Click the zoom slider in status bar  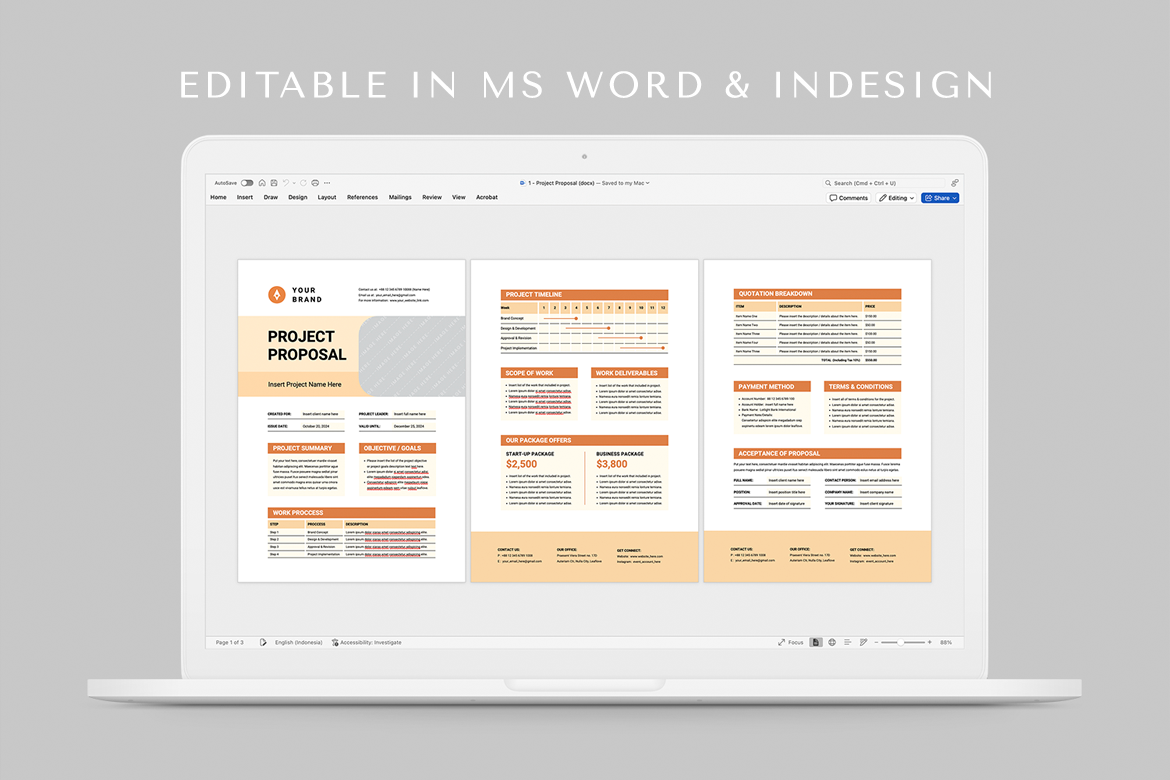(902, 642)
